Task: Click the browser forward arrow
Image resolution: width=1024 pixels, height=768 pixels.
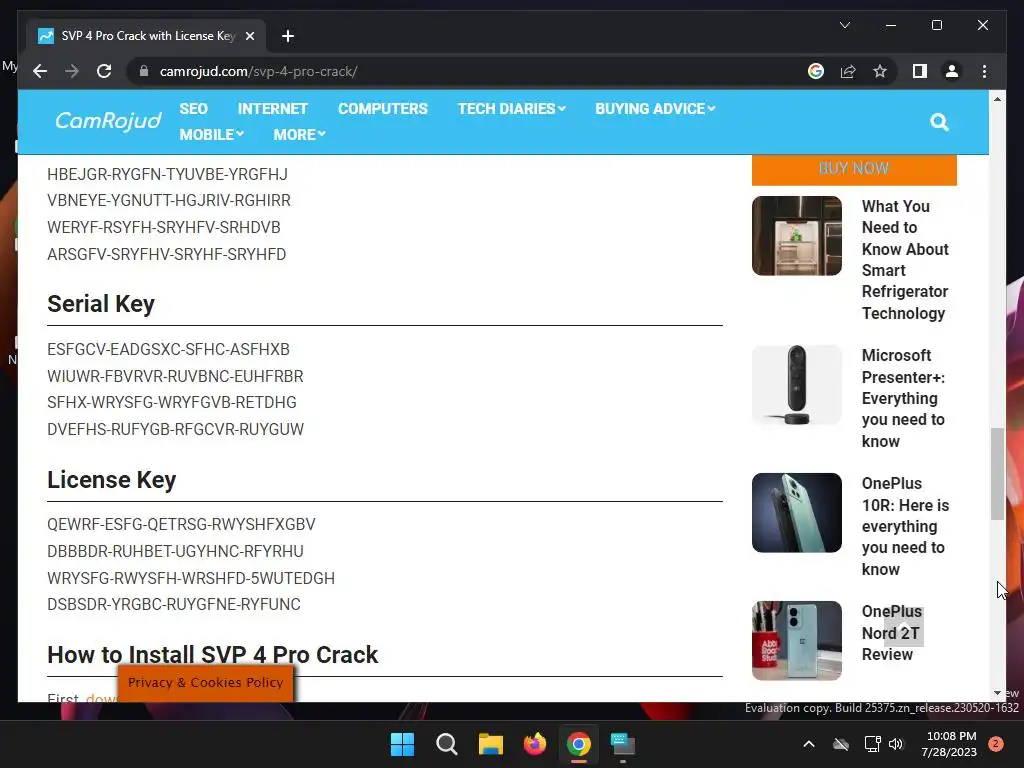Action: (72, 71)
